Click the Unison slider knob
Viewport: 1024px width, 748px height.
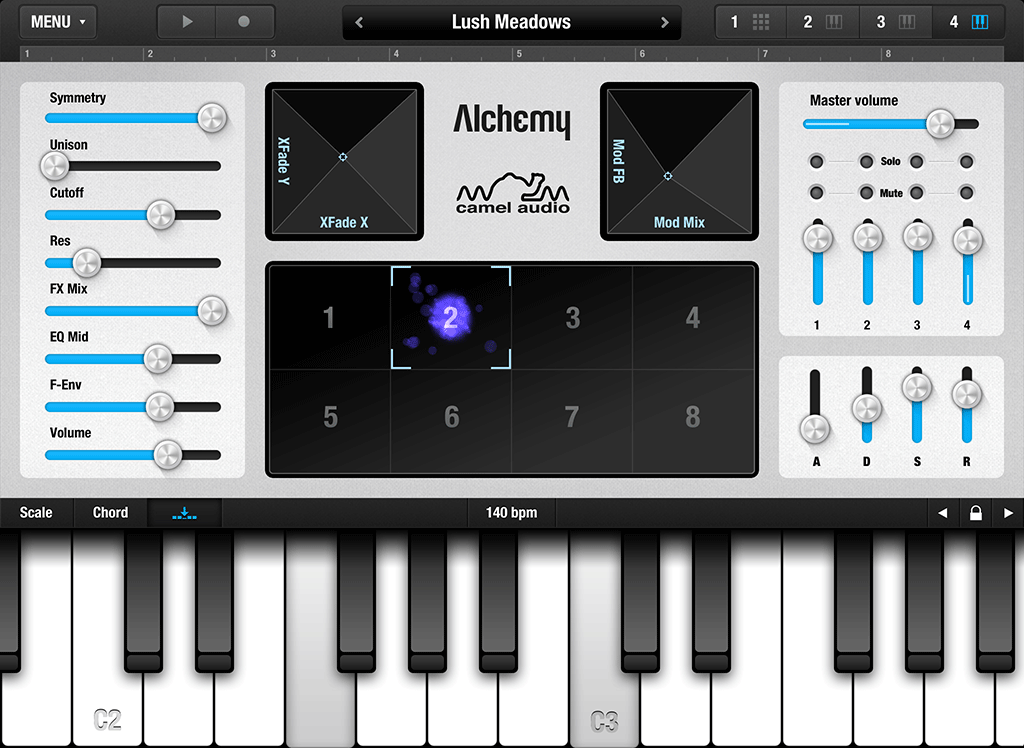coord(55,166)
